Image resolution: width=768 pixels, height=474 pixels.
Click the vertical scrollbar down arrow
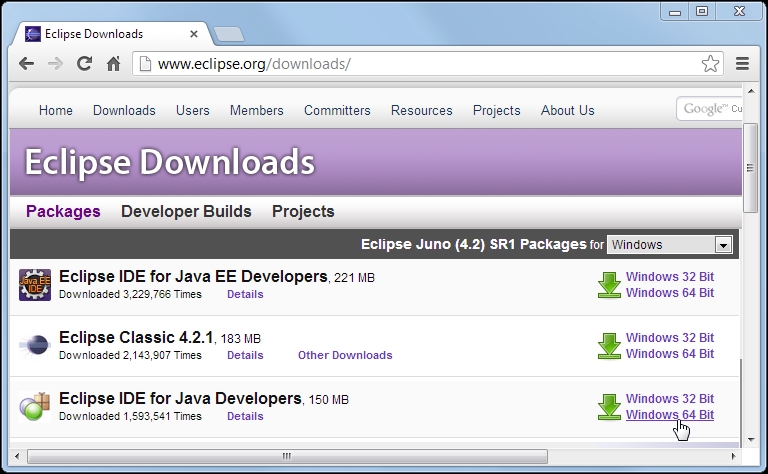[x=750, y=440]
